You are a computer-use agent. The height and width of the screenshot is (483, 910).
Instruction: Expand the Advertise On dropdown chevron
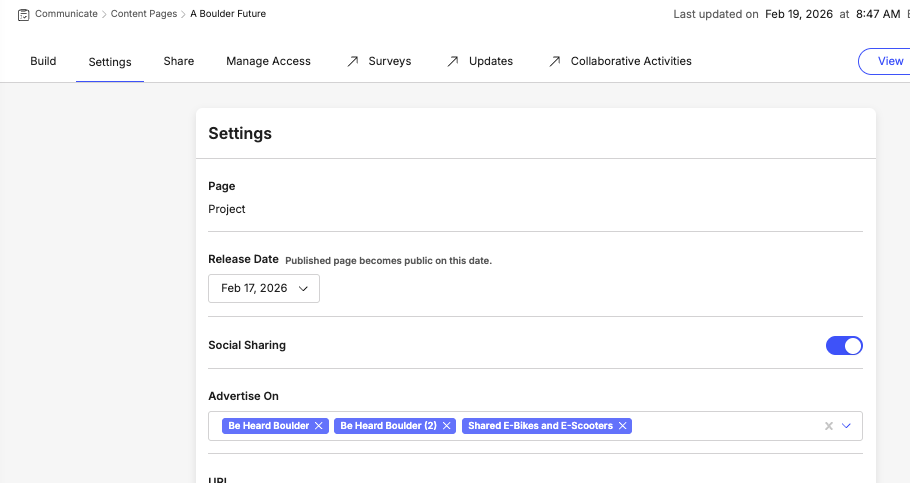pyautogui.click(x=846, y=426)
